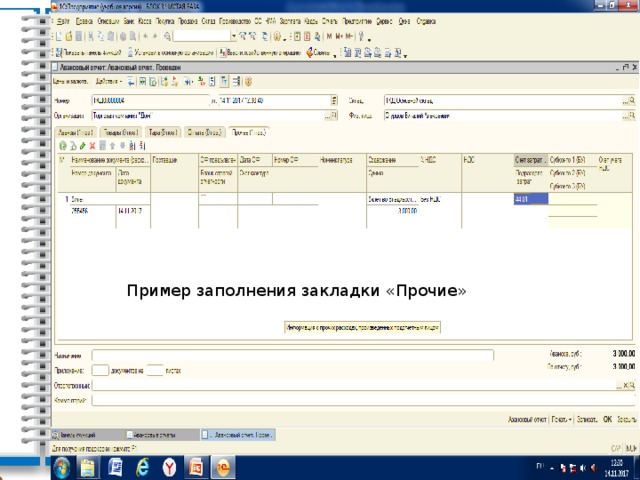The height and width of the screenshot is (480, 640).
Task: Delete the table row with the red X icon
Action: point(92,146)
